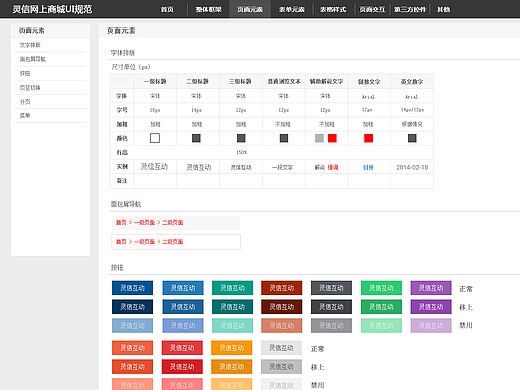Click the green 灵信互动 button, top 正常 row
The height and width of the screenshot is (390, 520).
[381, 288]
